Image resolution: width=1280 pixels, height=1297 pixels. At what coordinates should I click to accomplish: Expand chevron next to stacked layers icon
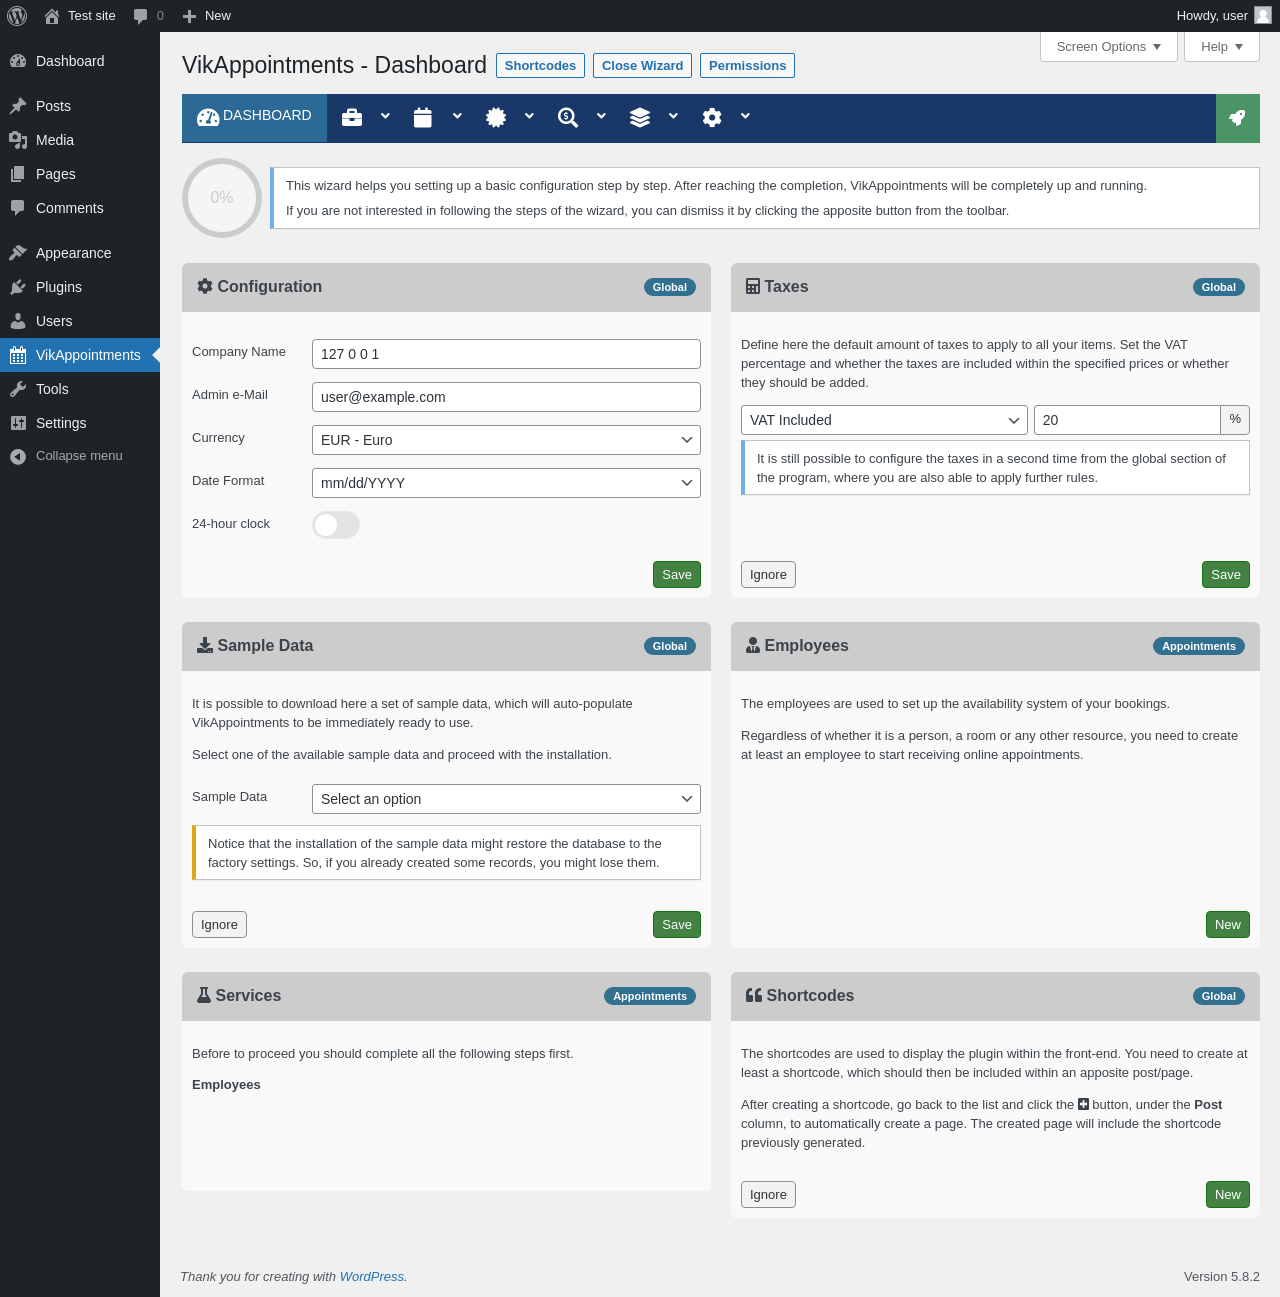673,117
